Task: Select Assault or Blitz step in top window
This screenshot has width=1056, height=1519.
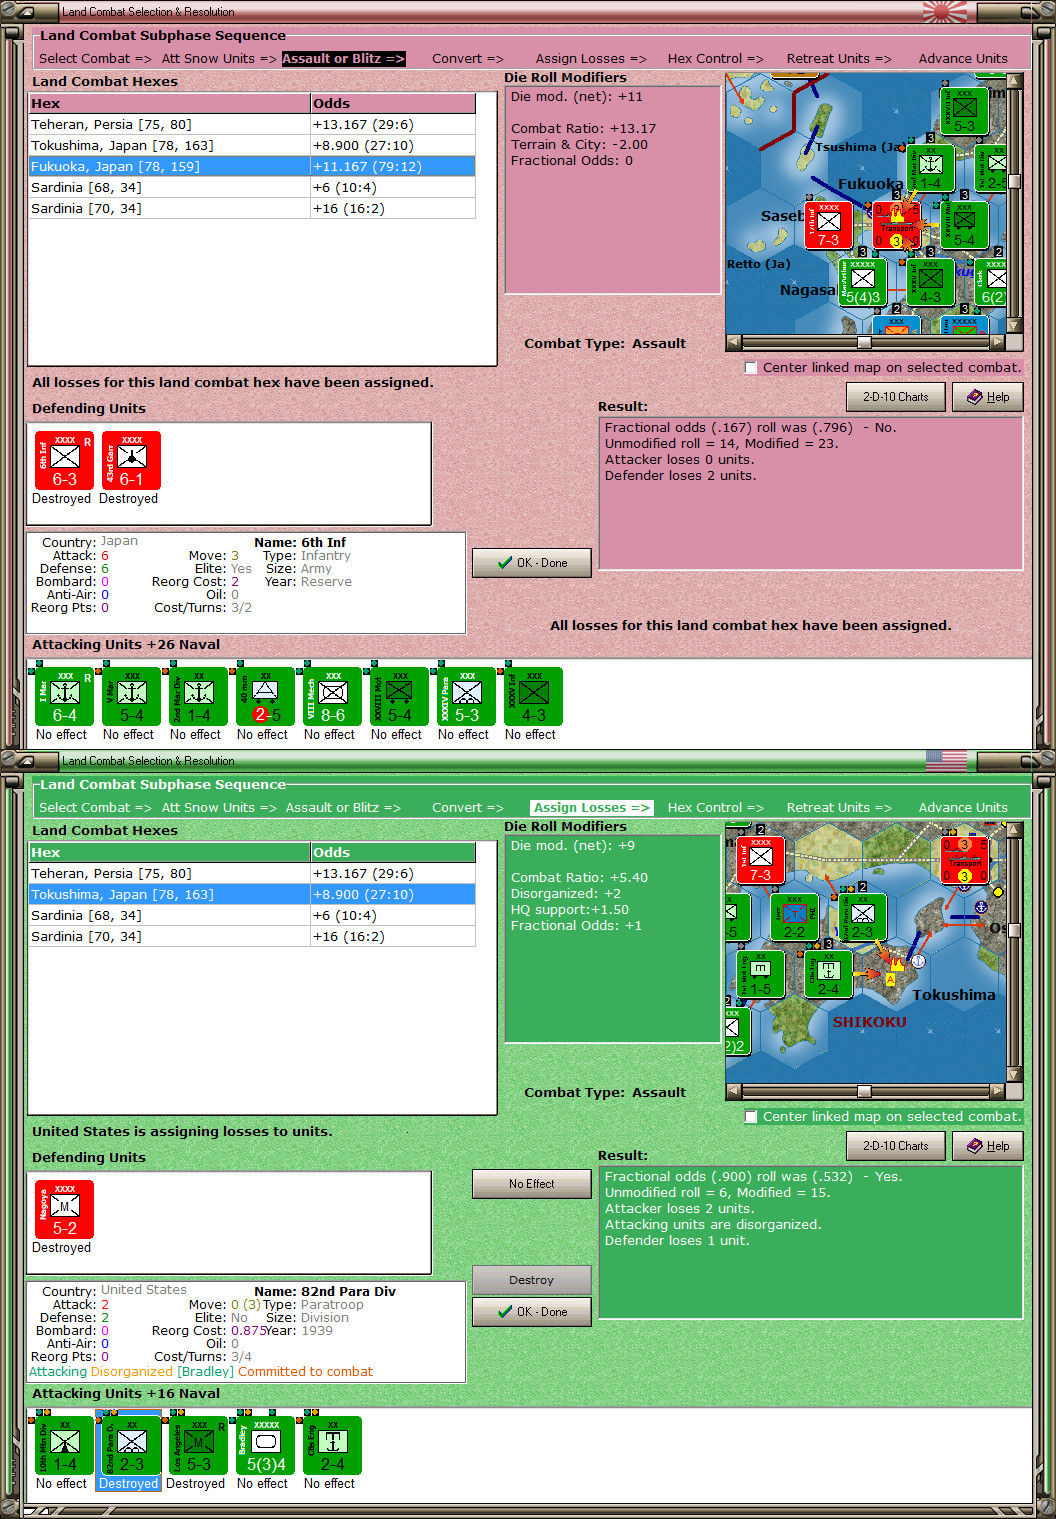Action: [x=343, y=59]
